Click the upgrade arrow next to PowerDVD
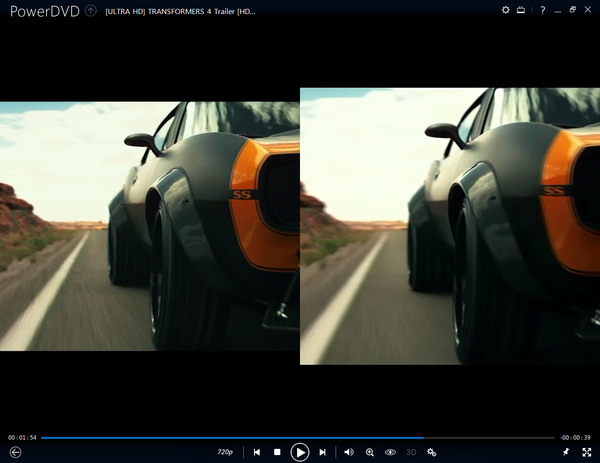The width and height of the screenshot is (600, 463). [91, 11]
